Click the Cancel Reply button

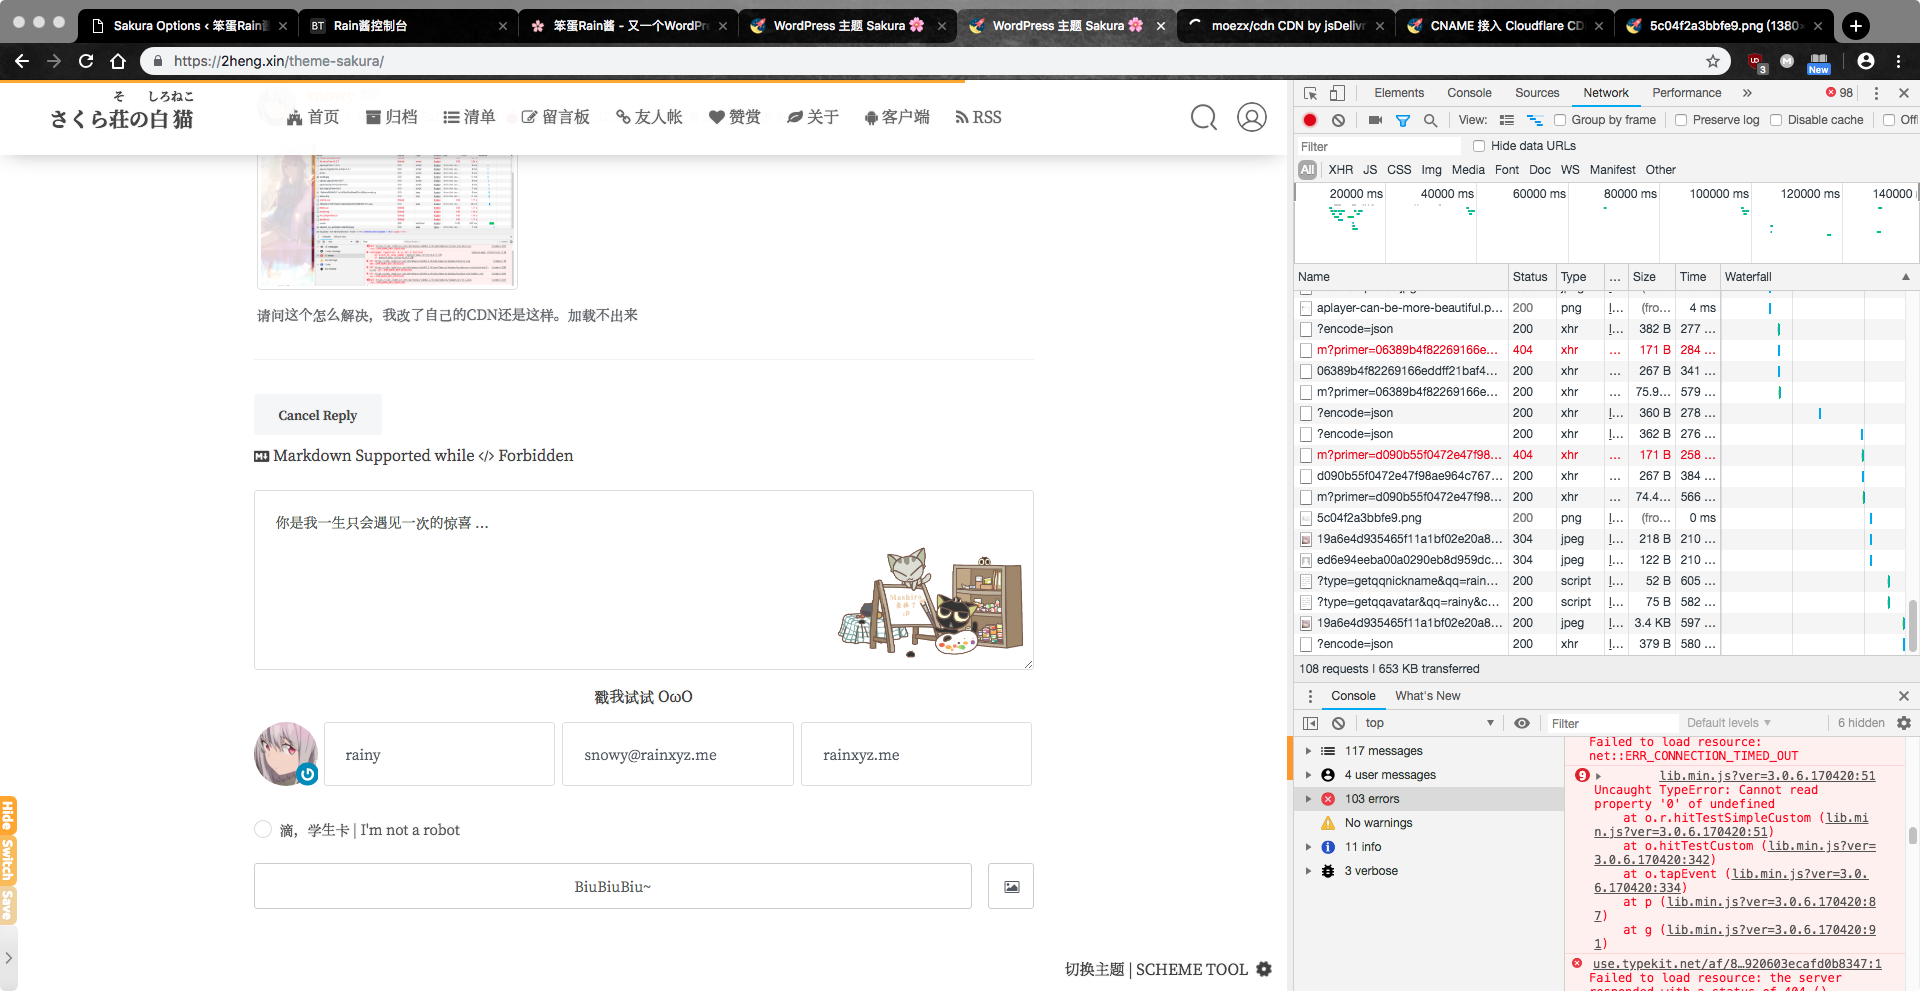[x=318, y=415]
